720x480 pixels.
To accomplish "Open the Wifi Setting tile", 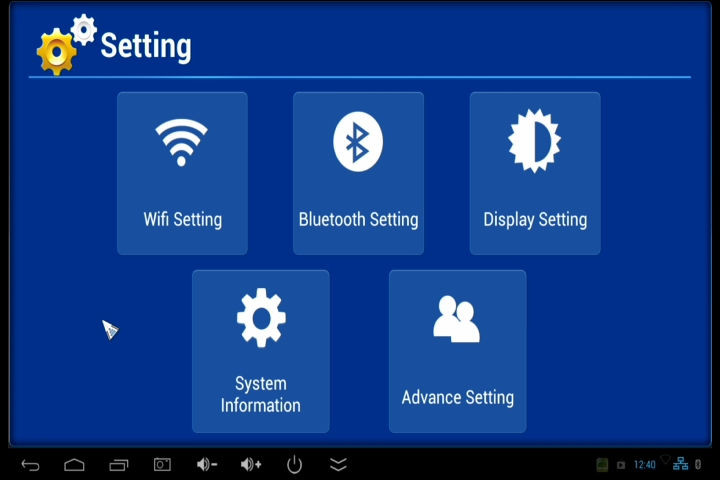I will (x=182, y=173).
